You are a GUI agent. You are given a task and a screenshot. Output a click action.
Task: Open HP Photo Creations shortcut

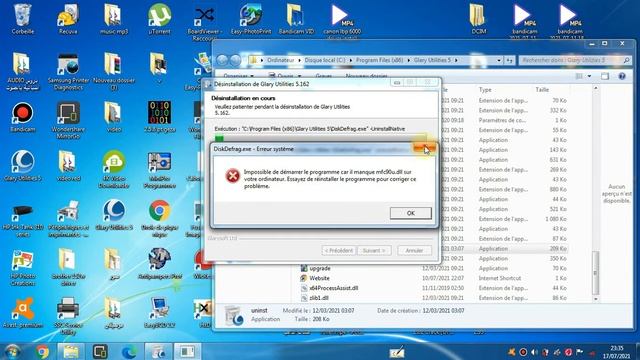(22, 268)
